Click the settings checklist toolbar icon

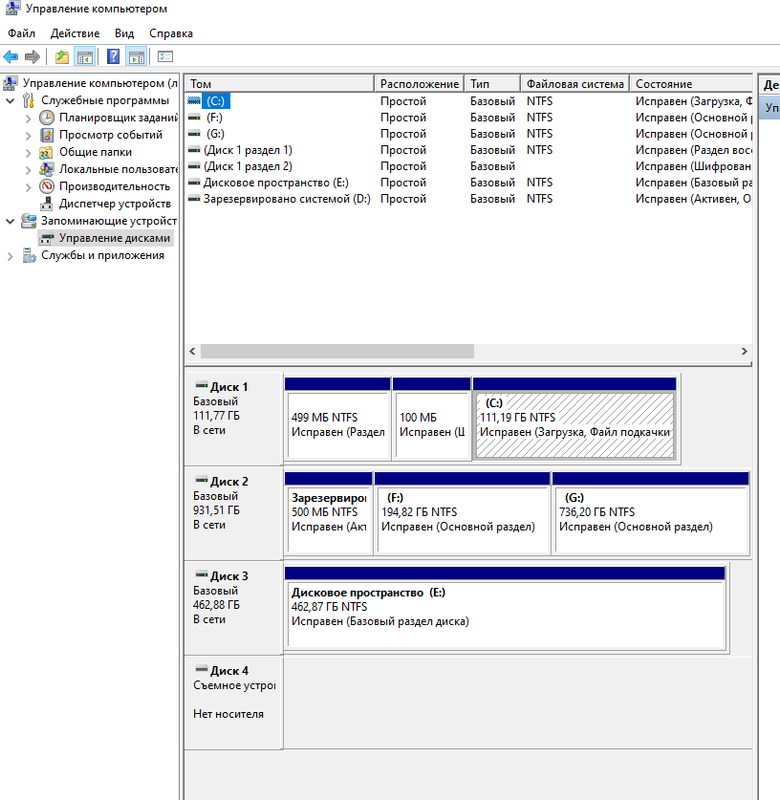(165, 57)
